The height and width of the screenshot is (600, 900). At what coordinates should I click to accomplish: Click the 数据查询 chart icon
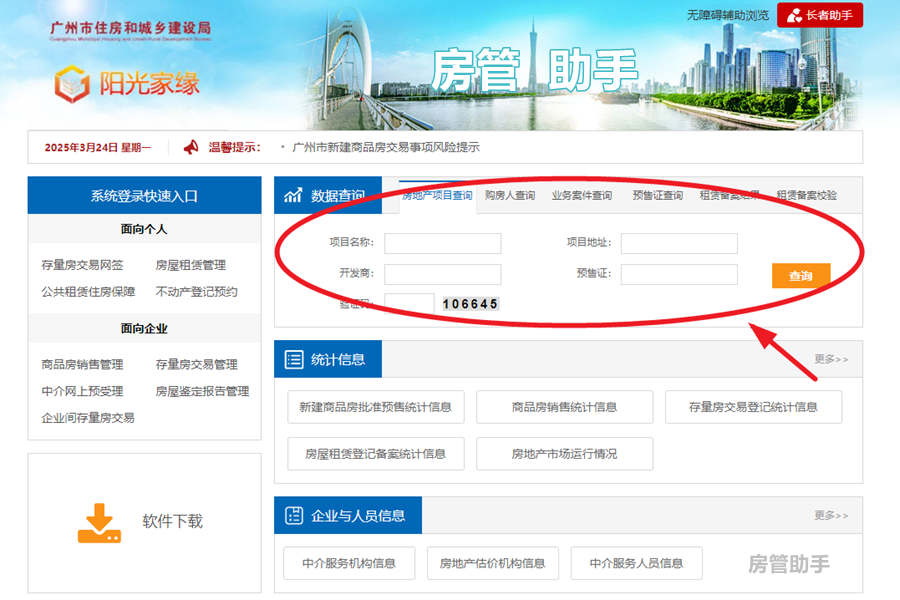point(291,194)
